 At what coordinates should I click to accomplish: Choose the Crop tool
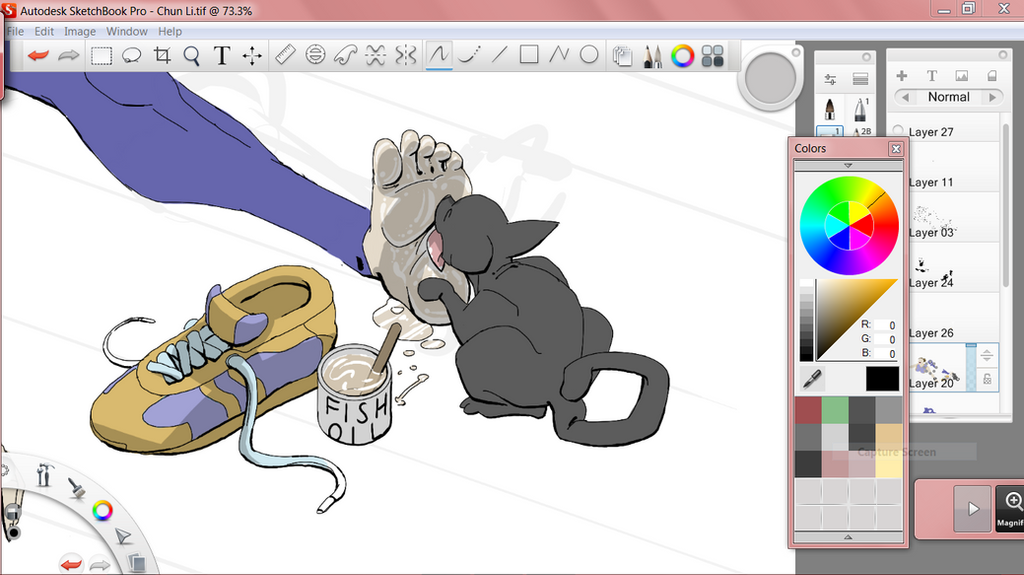tap(162, 56)
